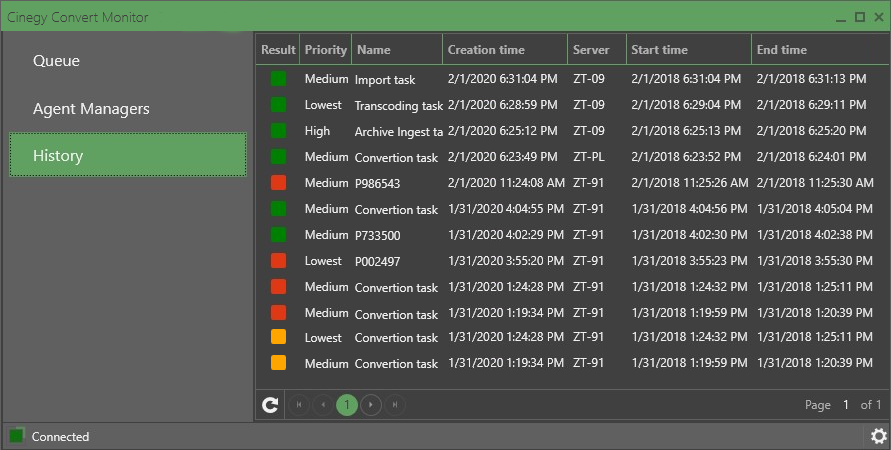891x450 pixels.
Task: Jump to the last page button
Action: click(x=395, y=405)
